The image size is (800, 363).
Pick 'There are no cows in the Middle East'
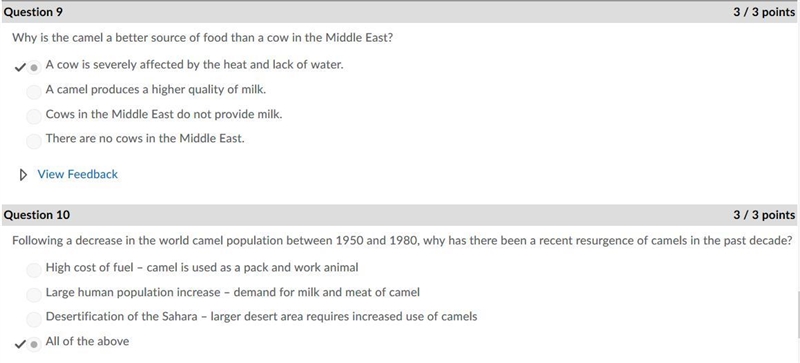34,141
